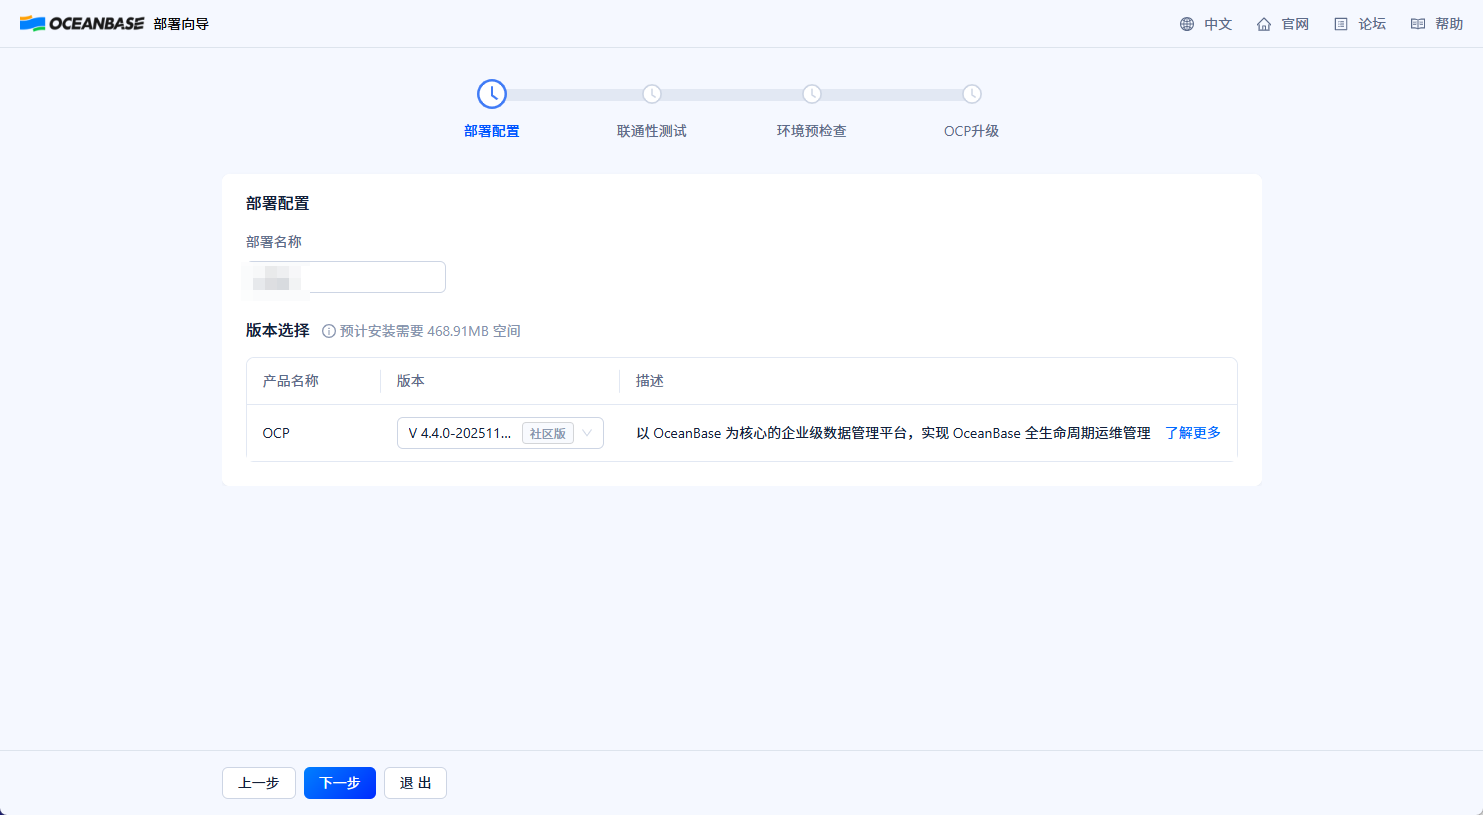Viewport: 1483px width, 815px height.
Task: Click the info icon next to 版本选择
Action: [x=328, y=331]
